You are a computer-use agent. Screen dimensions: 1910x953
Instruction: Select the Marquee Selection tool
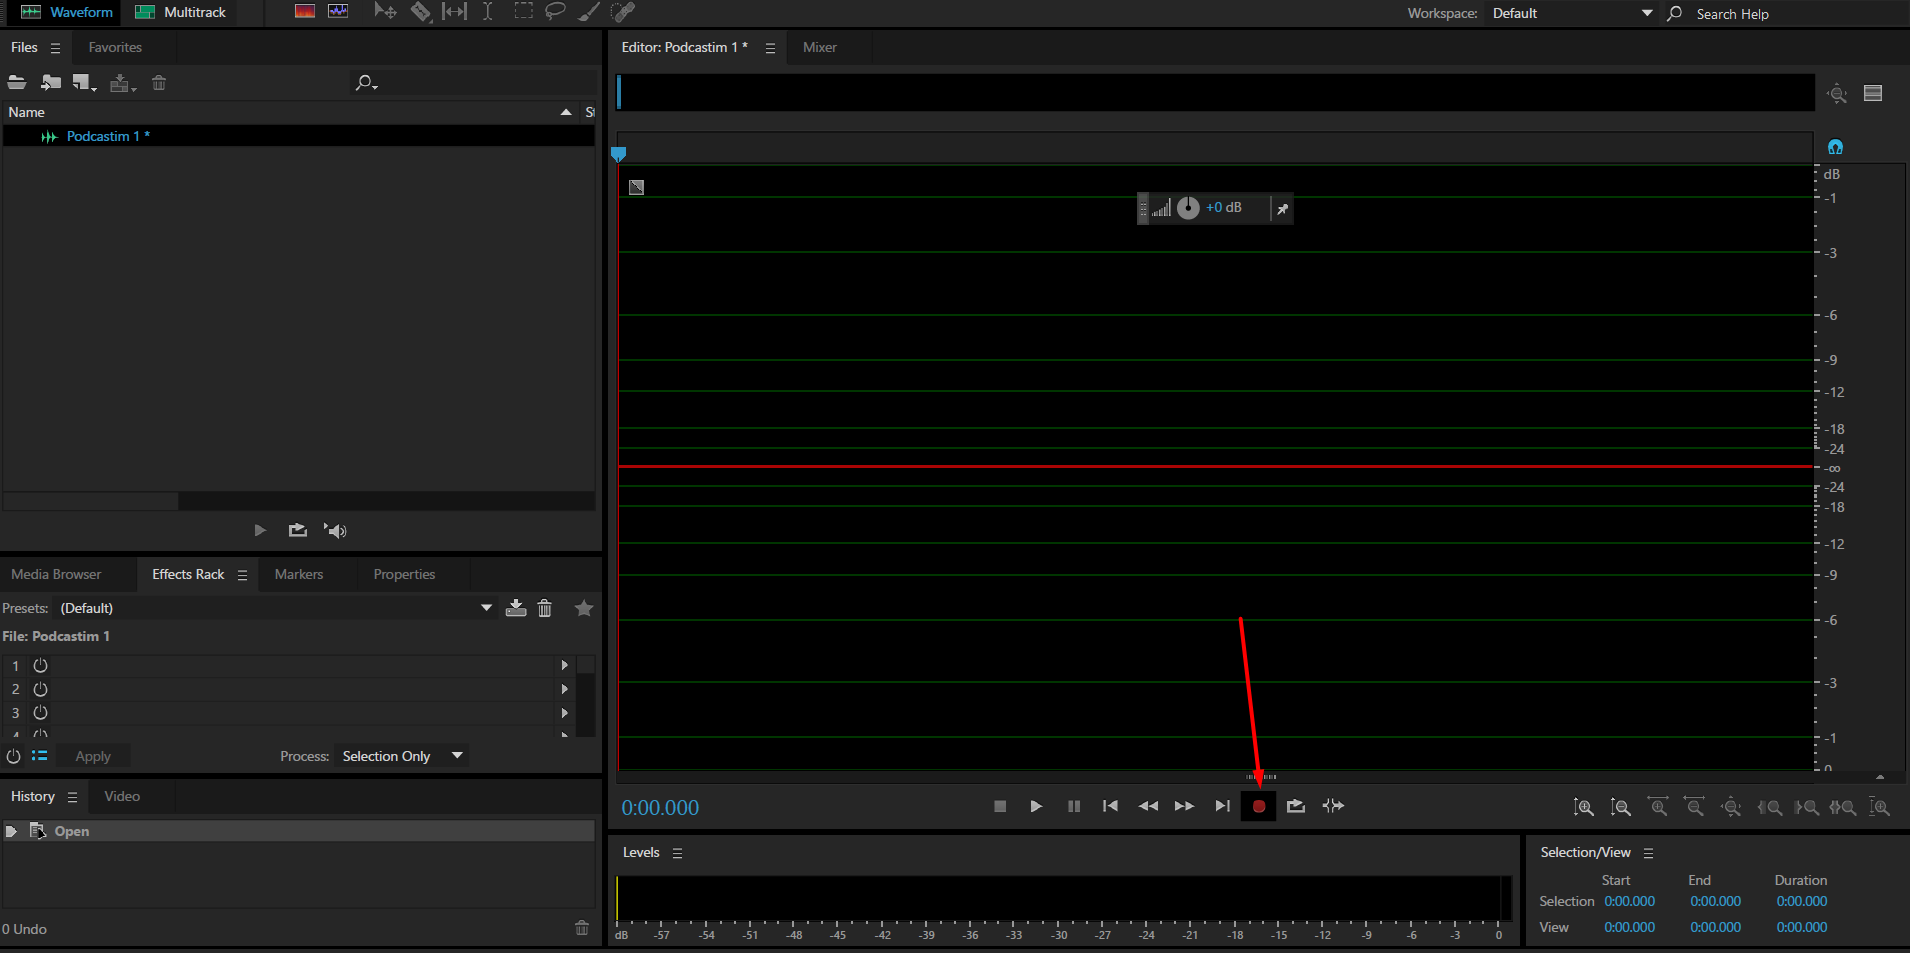pyautogui.click(x=523, y=12)
